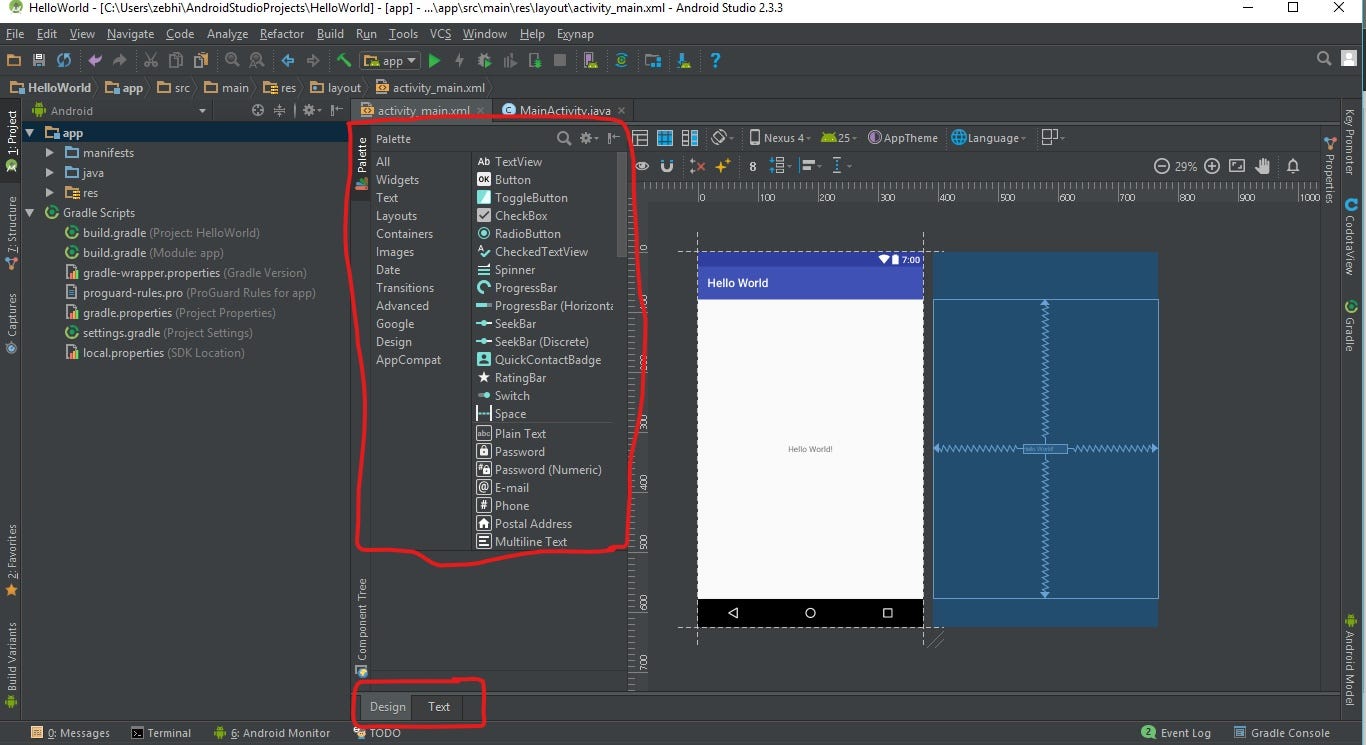Open the Refactor menu
1366x745 pixels.
pyautogui.click(x=281, y=34)
